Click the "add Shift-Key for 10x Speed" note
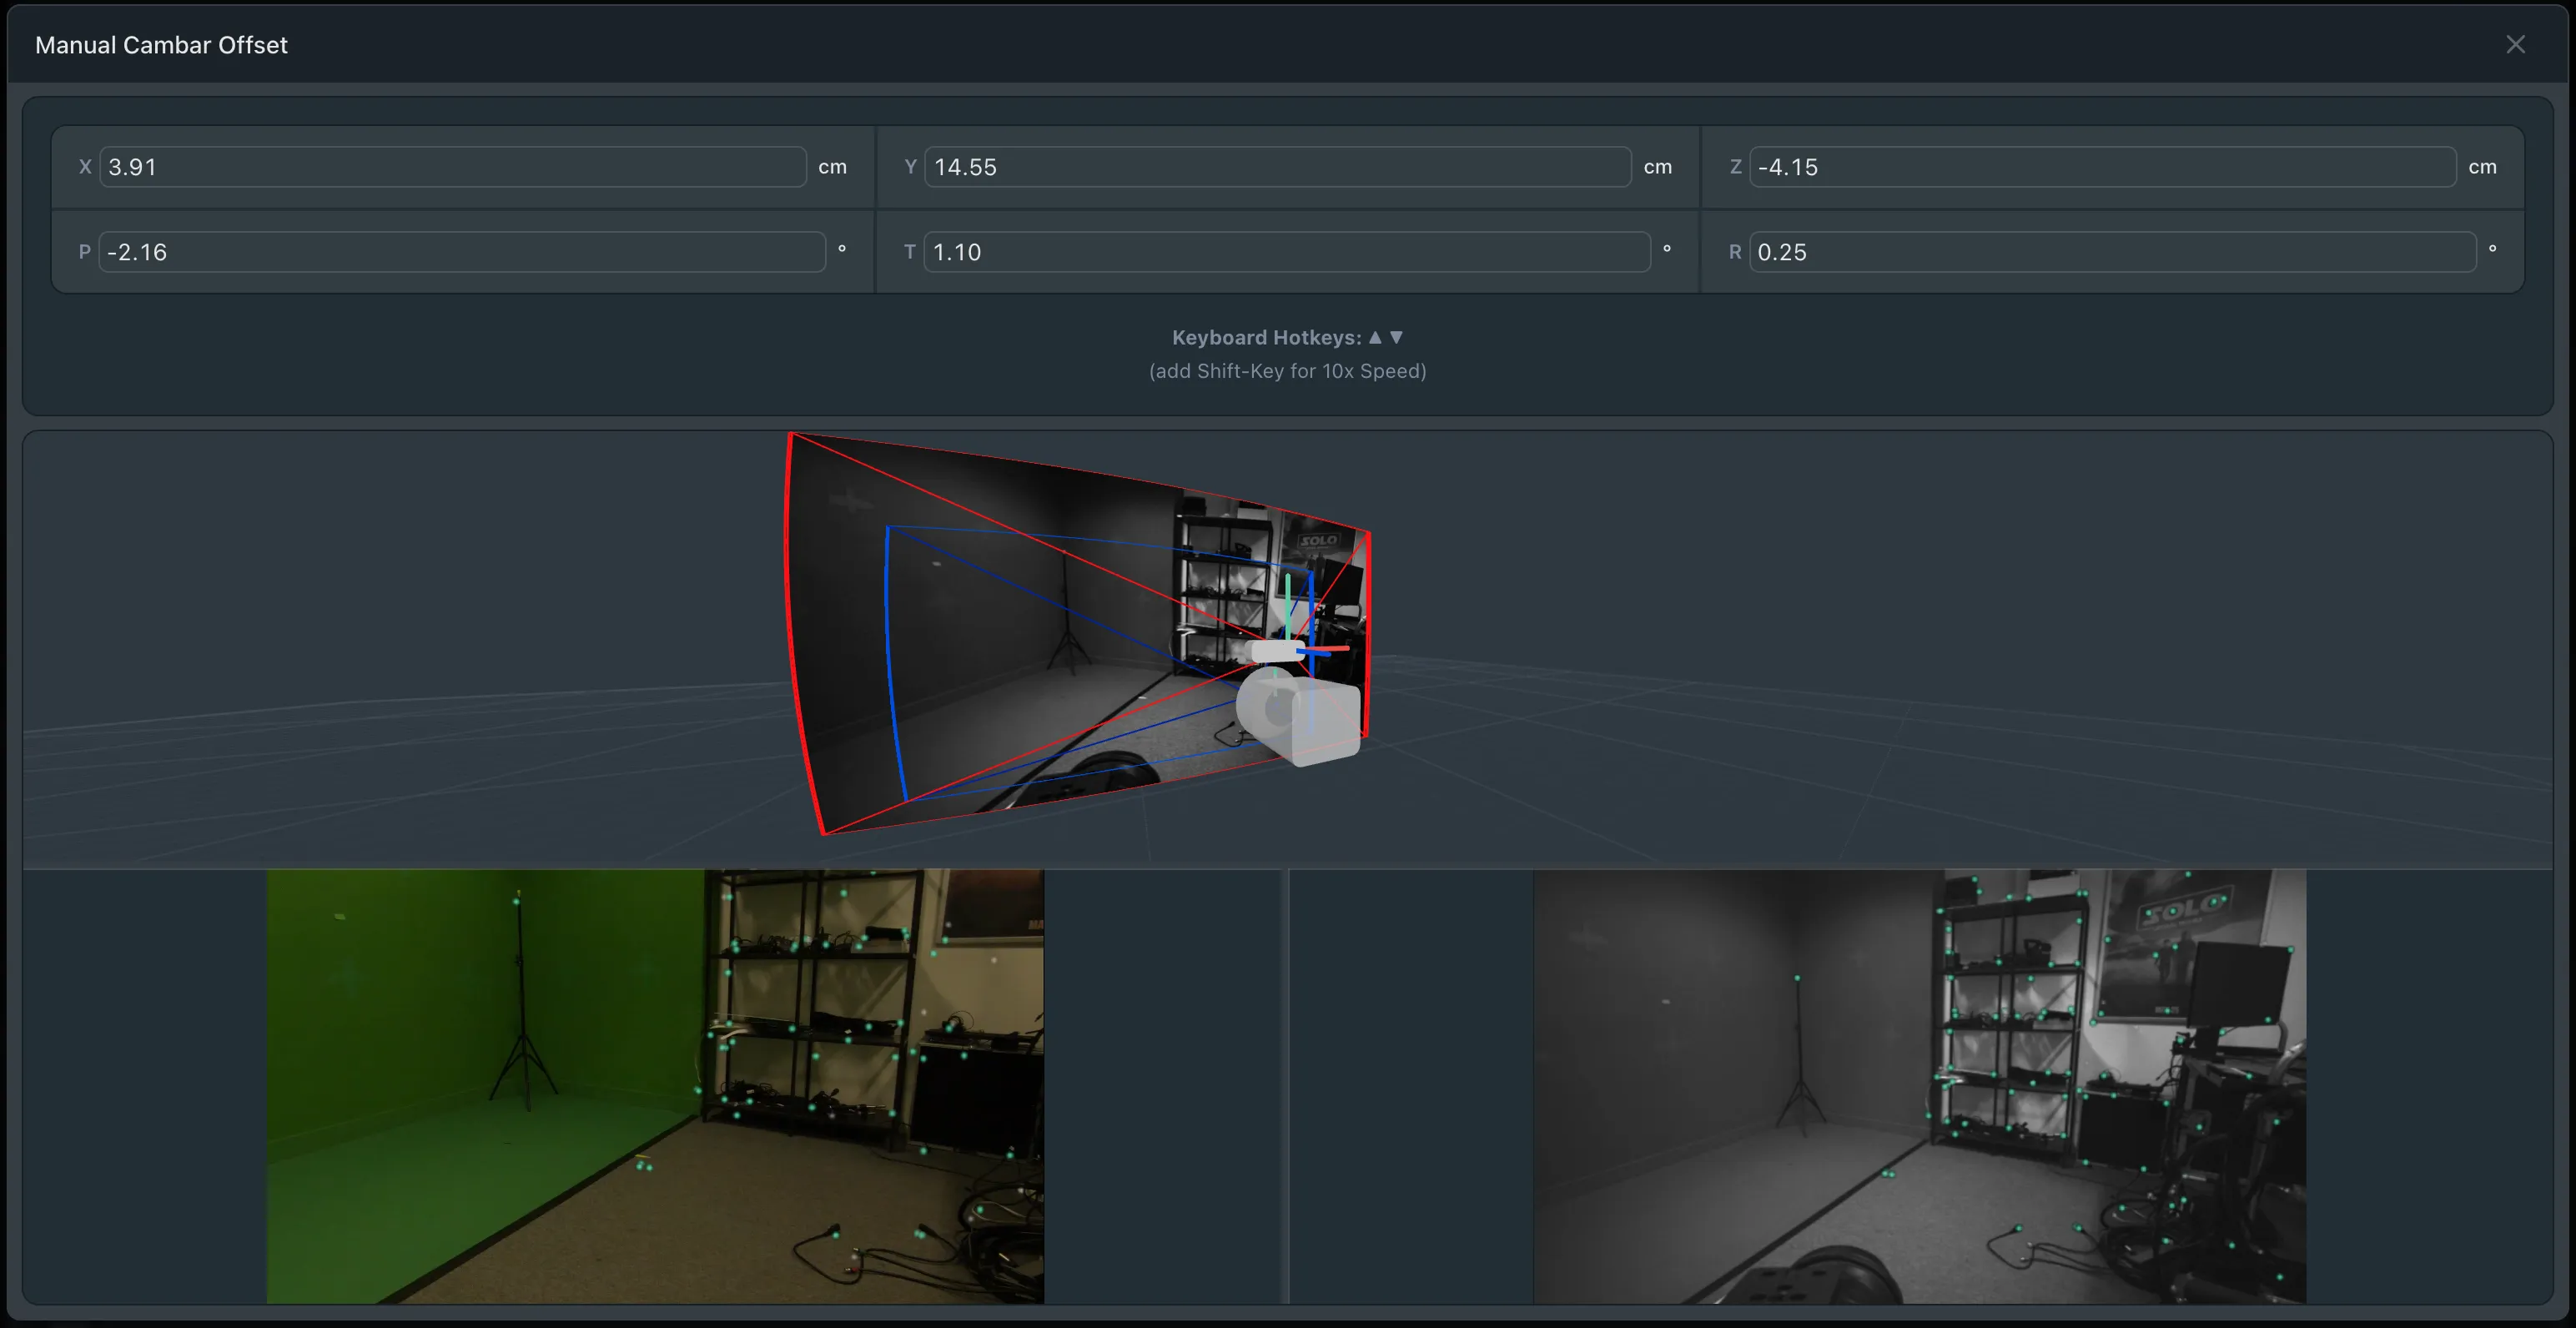This screenshot has height=1328, width=2576. point(1287,371)
